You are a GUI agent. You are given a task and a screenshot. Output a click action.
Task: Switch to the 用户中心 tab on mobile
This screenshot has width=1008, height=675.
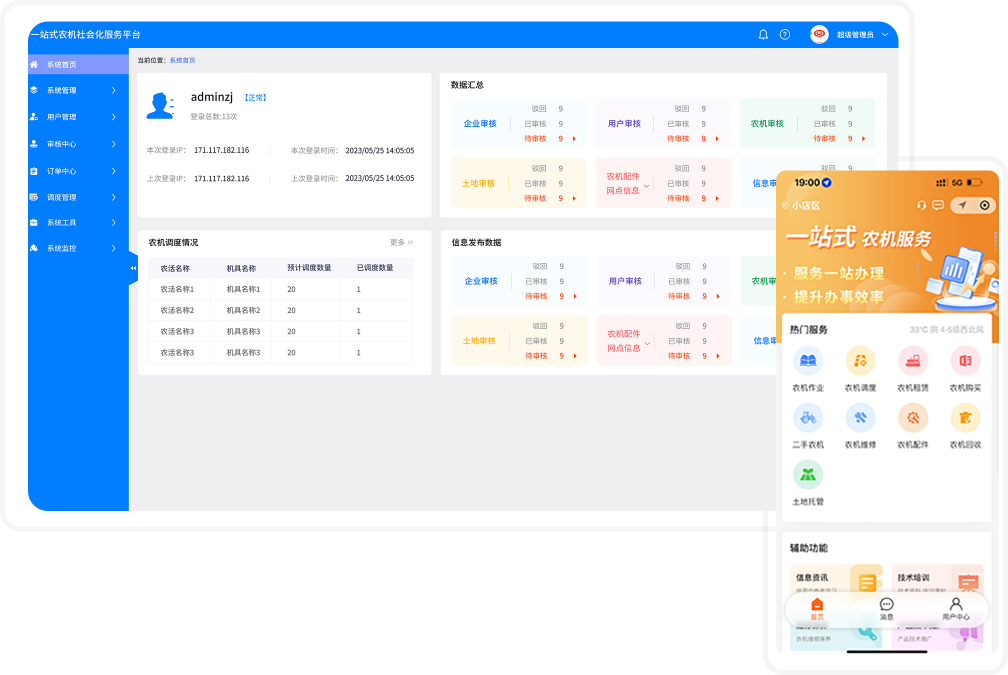point(956,609)
